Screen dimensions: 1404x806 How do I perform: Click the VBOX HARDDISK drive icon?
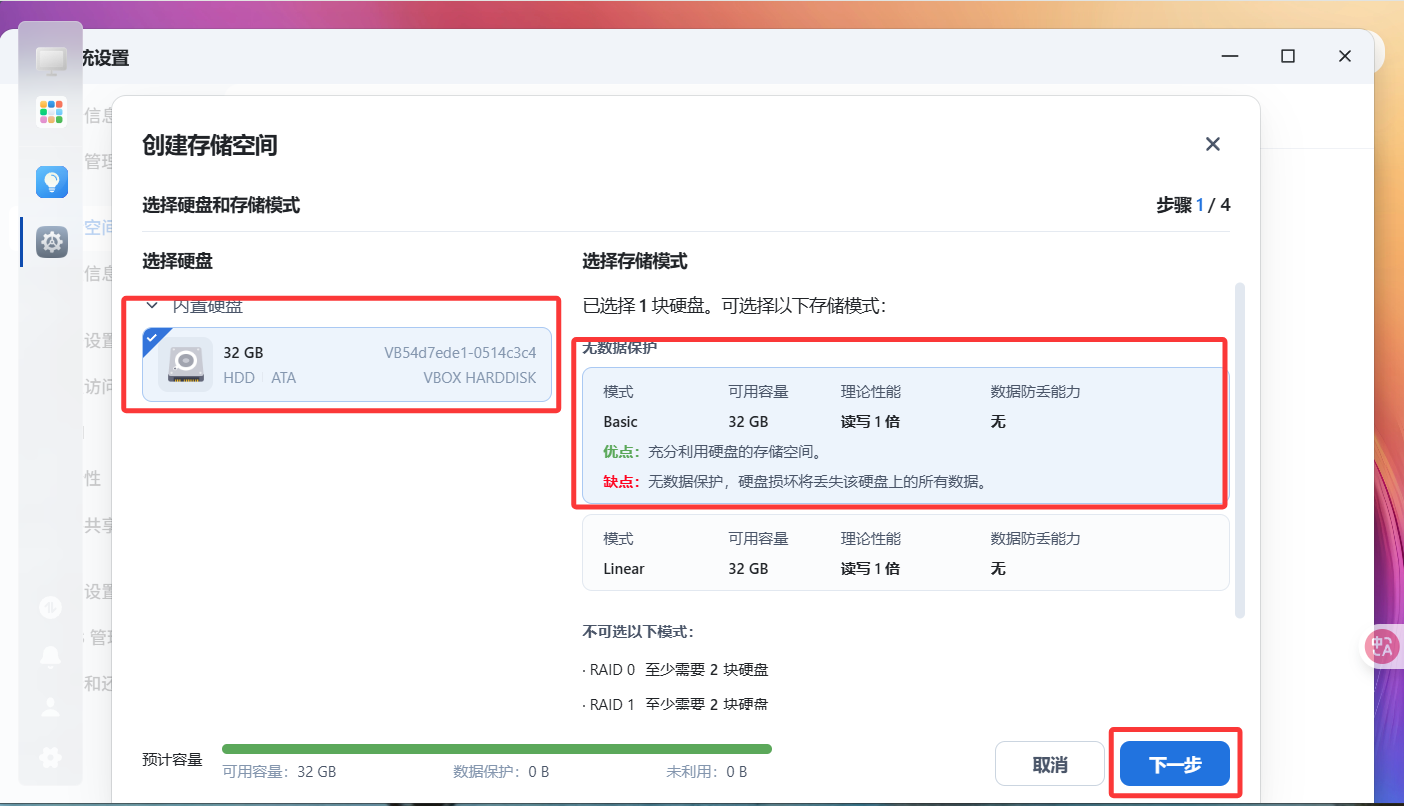pos(186,364)
